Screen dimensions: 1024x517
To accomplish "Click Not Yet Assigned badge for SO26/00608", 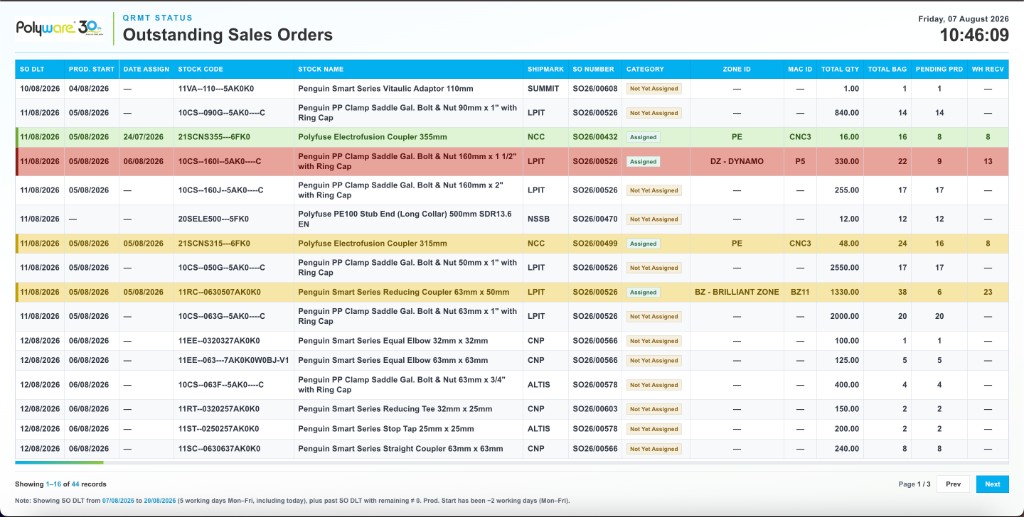I will 654,89.
